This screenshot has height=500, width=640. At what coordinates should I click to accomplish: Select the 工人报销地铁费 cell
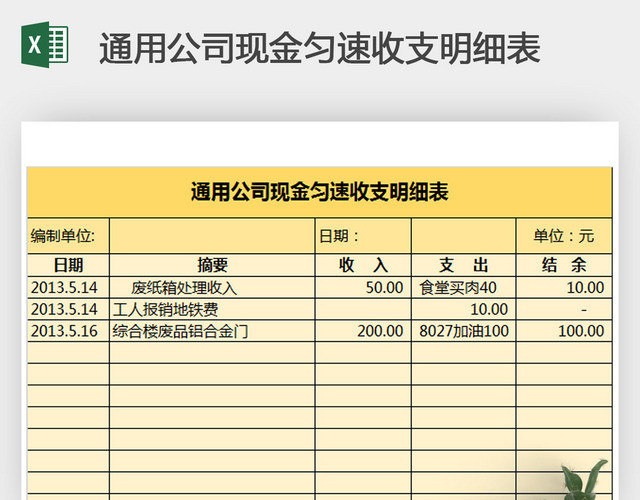coord(212,309)
